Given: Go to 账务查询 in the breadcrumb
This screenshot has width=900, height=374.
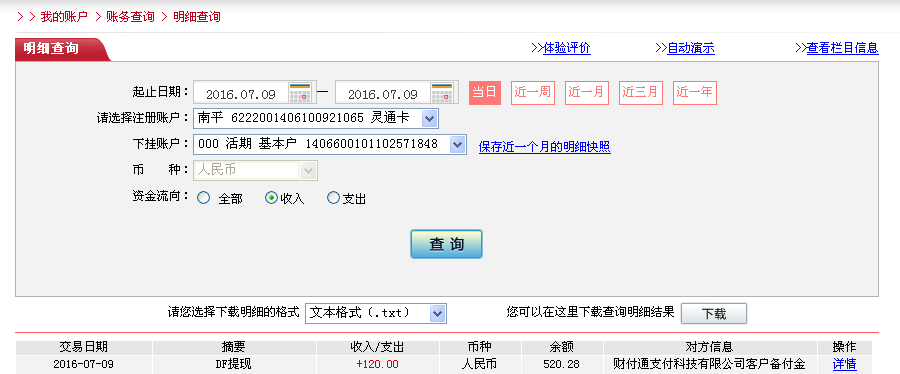Looking at the screenshot, I should pos(130,17).
